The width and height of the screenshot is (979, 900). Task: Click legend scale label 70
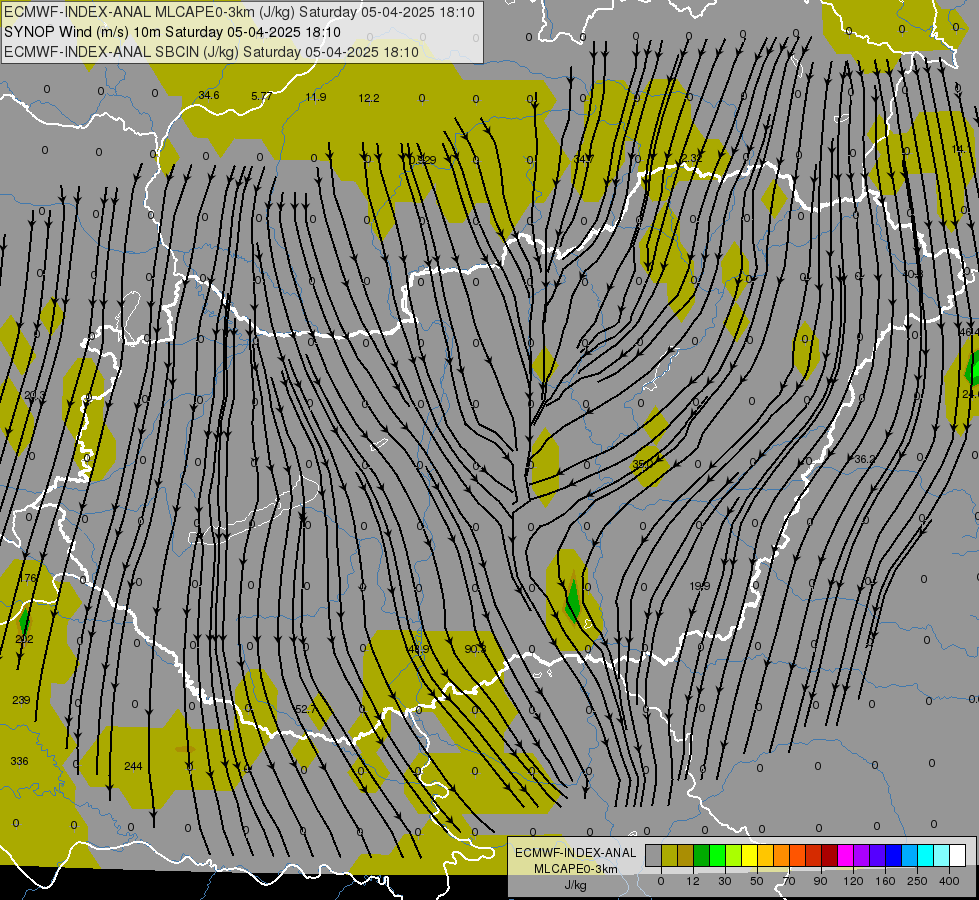(x=789, y=881)
